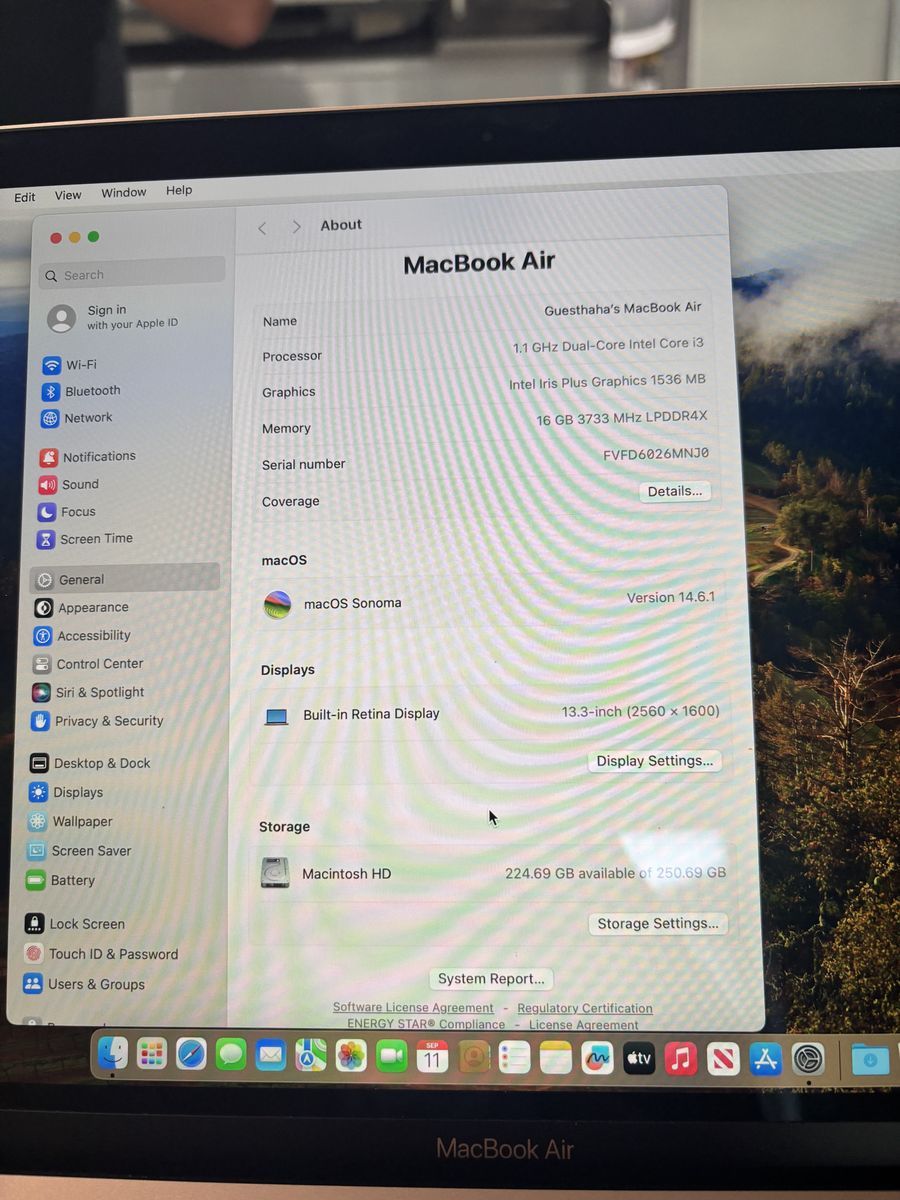Open Display Settings button
The image size is (900, 1200).
(x=654, y=761)
